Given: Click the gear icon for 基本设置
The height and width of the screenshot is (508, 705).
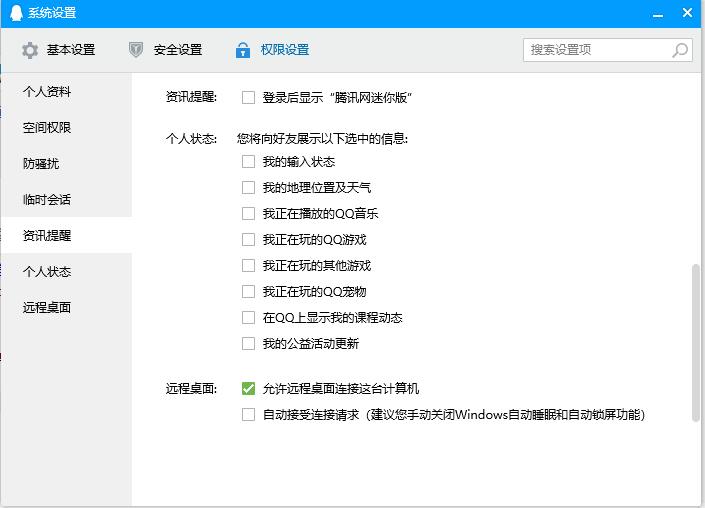Looking at the screenshot, I should coord(30,50).
